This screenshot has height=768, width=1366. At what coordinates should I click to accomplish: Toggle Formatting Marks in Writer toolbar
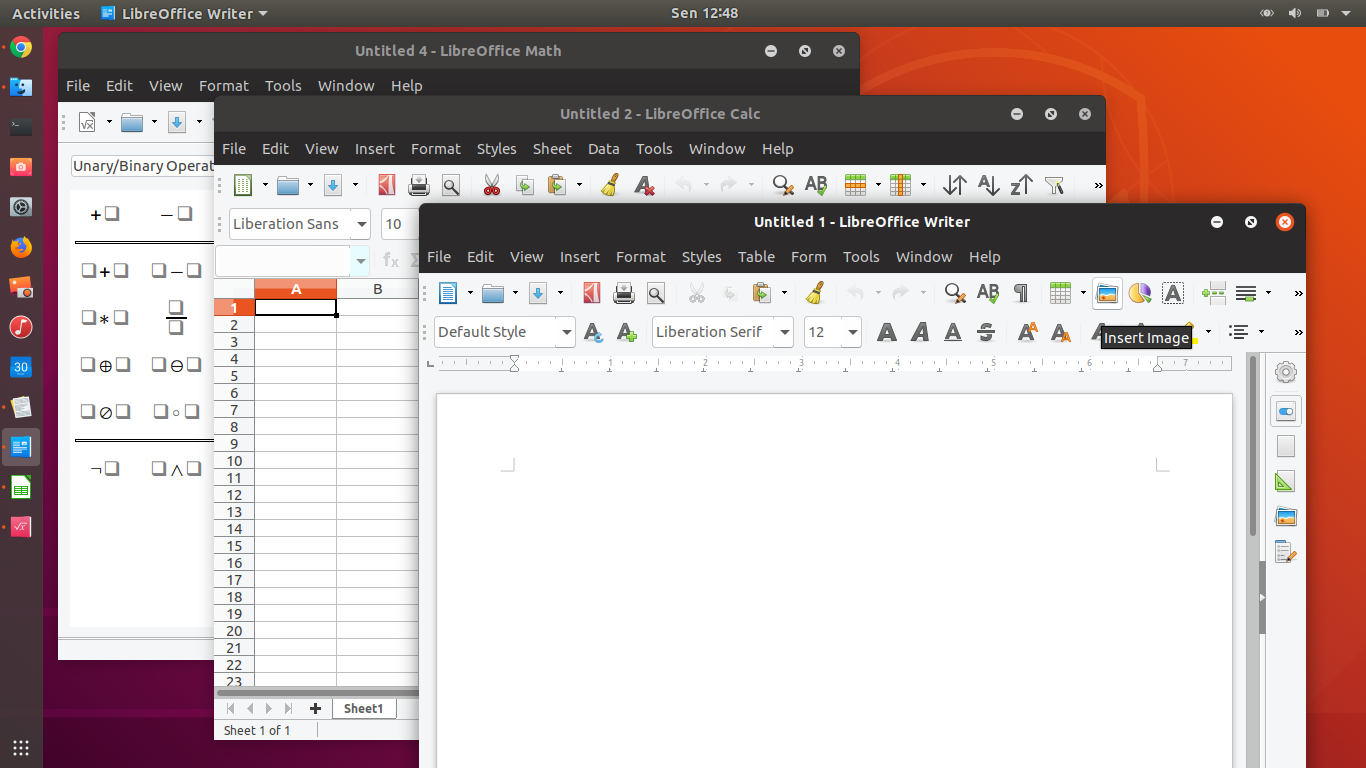coord(1021,293)
